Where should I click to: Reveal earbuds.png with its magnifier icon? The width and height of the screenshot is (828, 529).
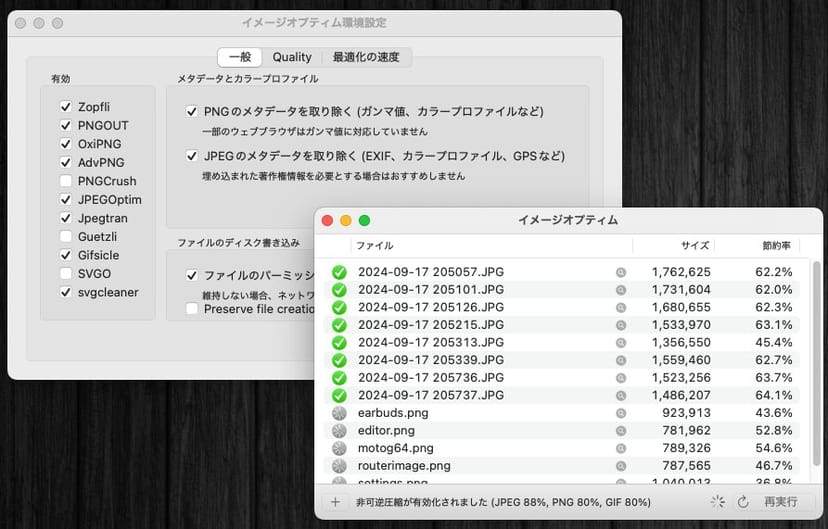tap(621, 413)
